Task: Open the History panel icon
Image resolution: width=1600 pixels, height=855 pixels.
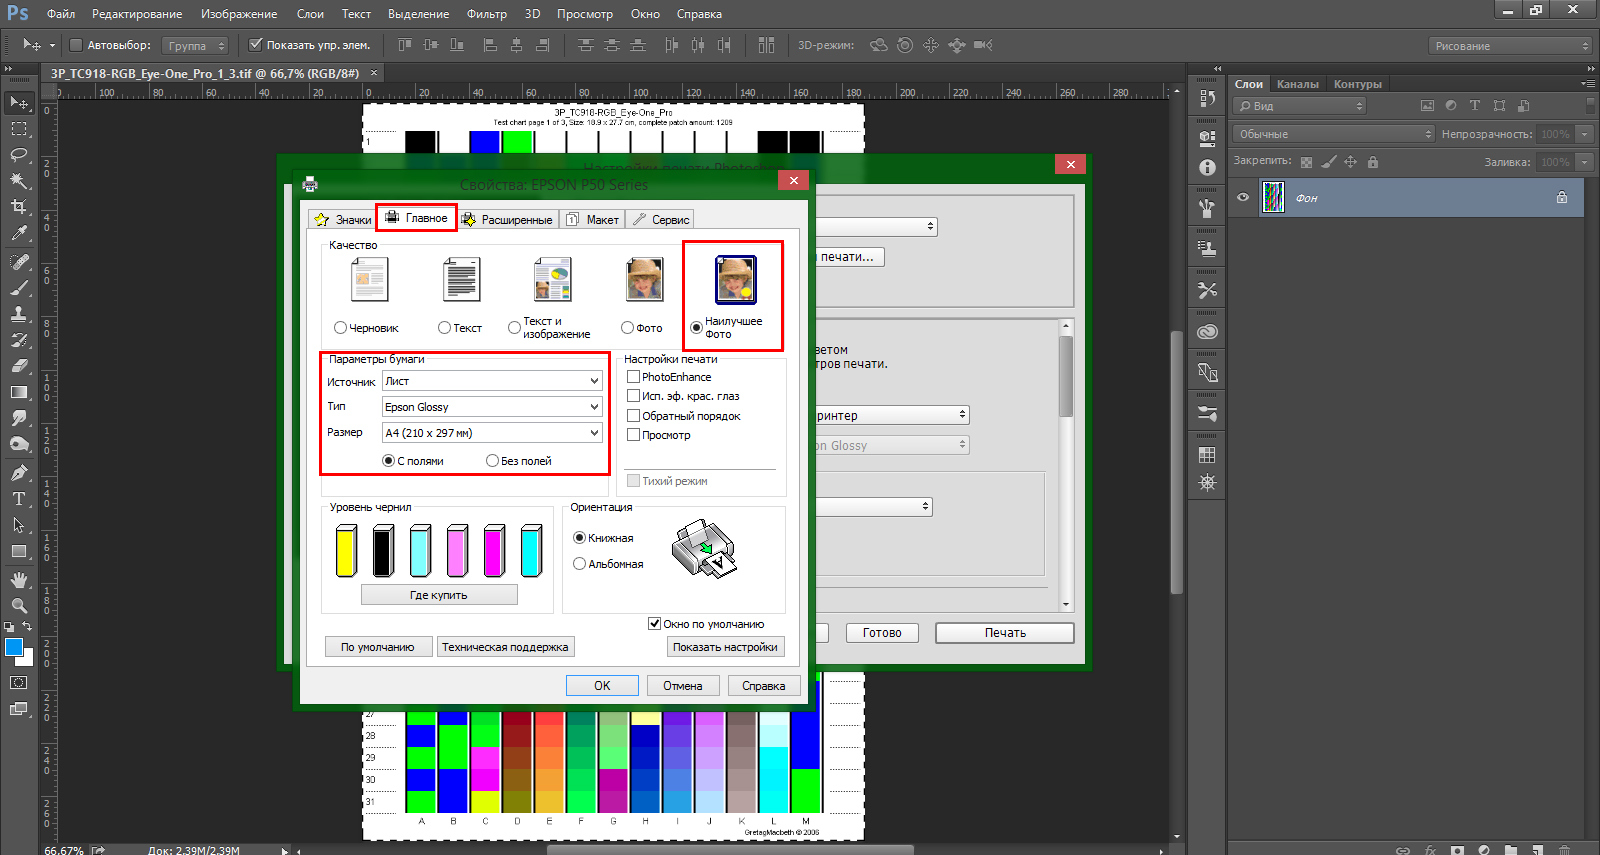Action: click(1208, 98)
